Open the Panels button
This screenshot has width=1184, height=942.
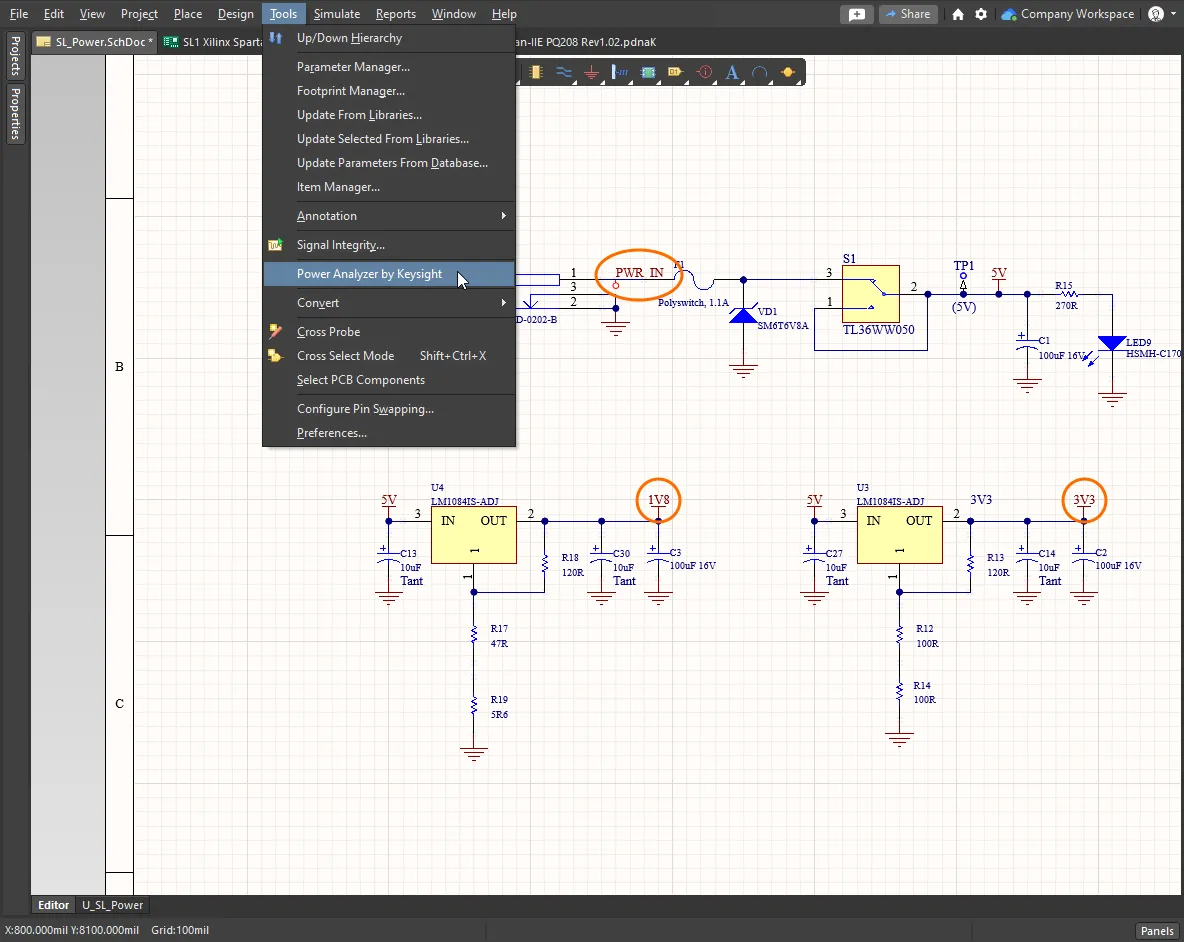coord(1157,931)
